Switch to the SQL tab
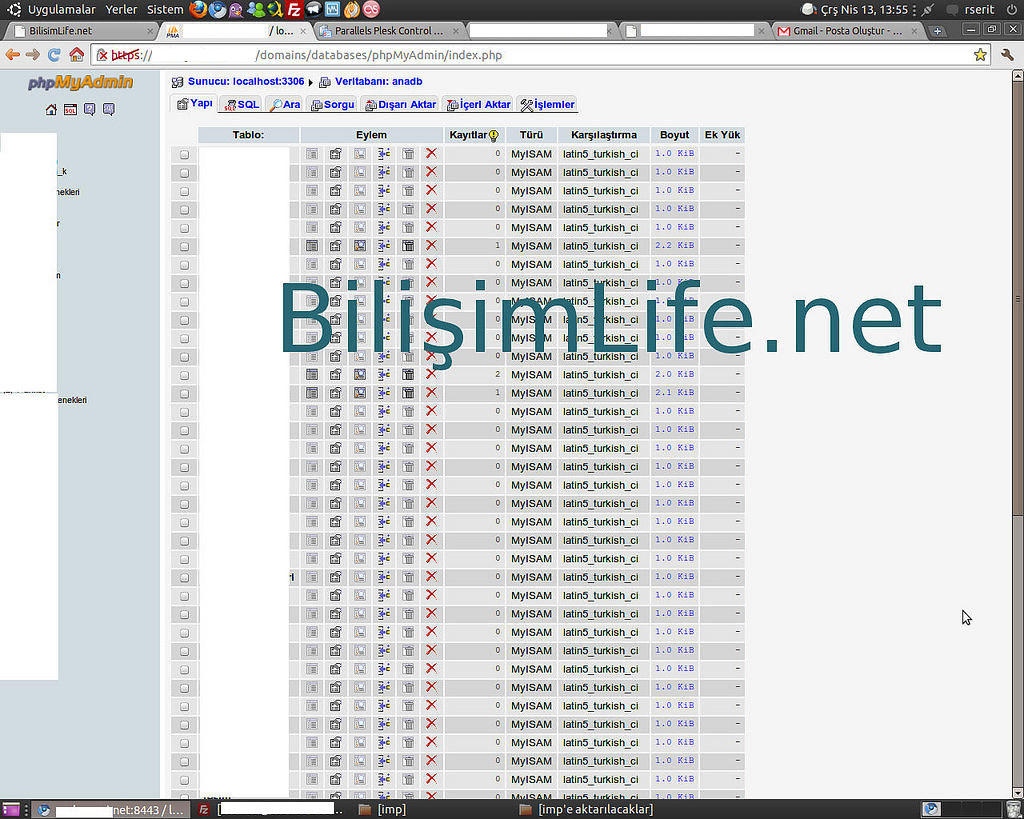 click(x=241, y=104)
